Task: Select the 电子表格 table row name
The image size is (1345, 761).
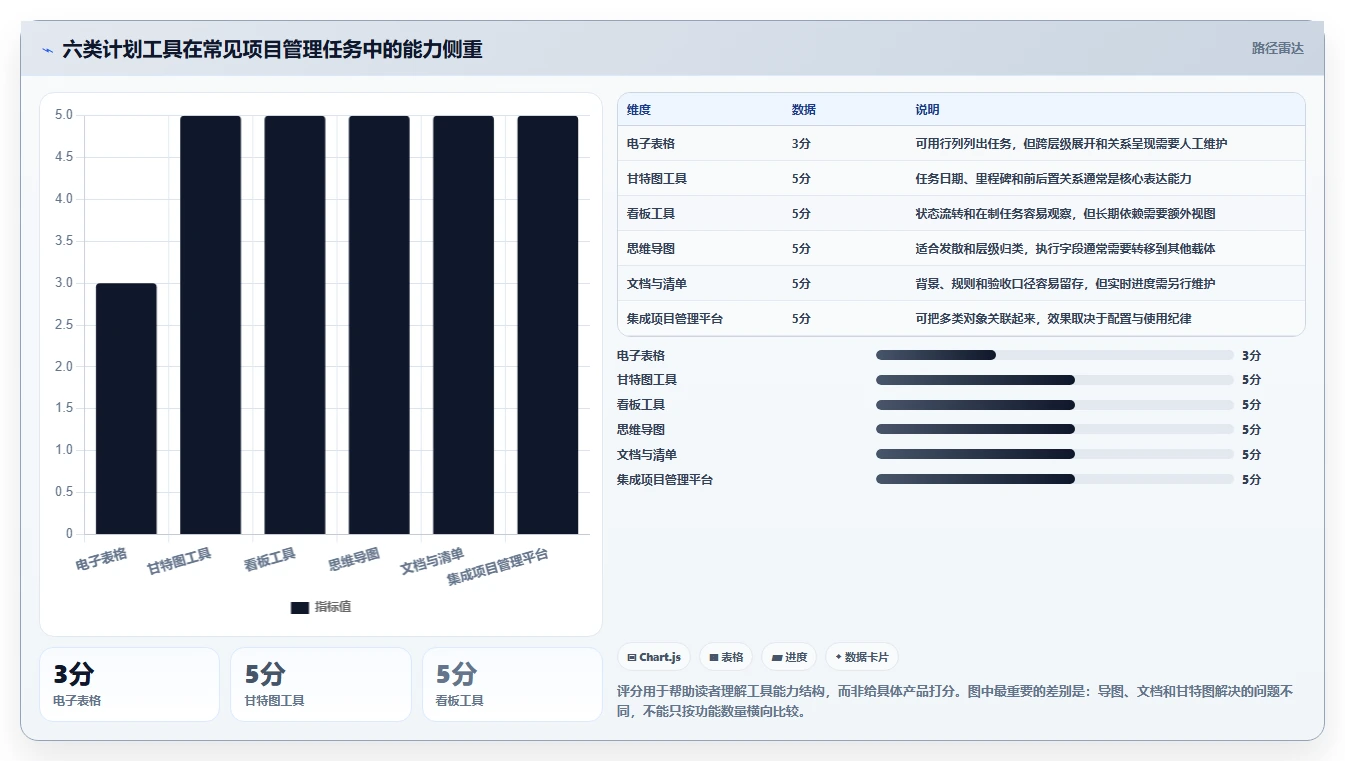Action: 651,144
